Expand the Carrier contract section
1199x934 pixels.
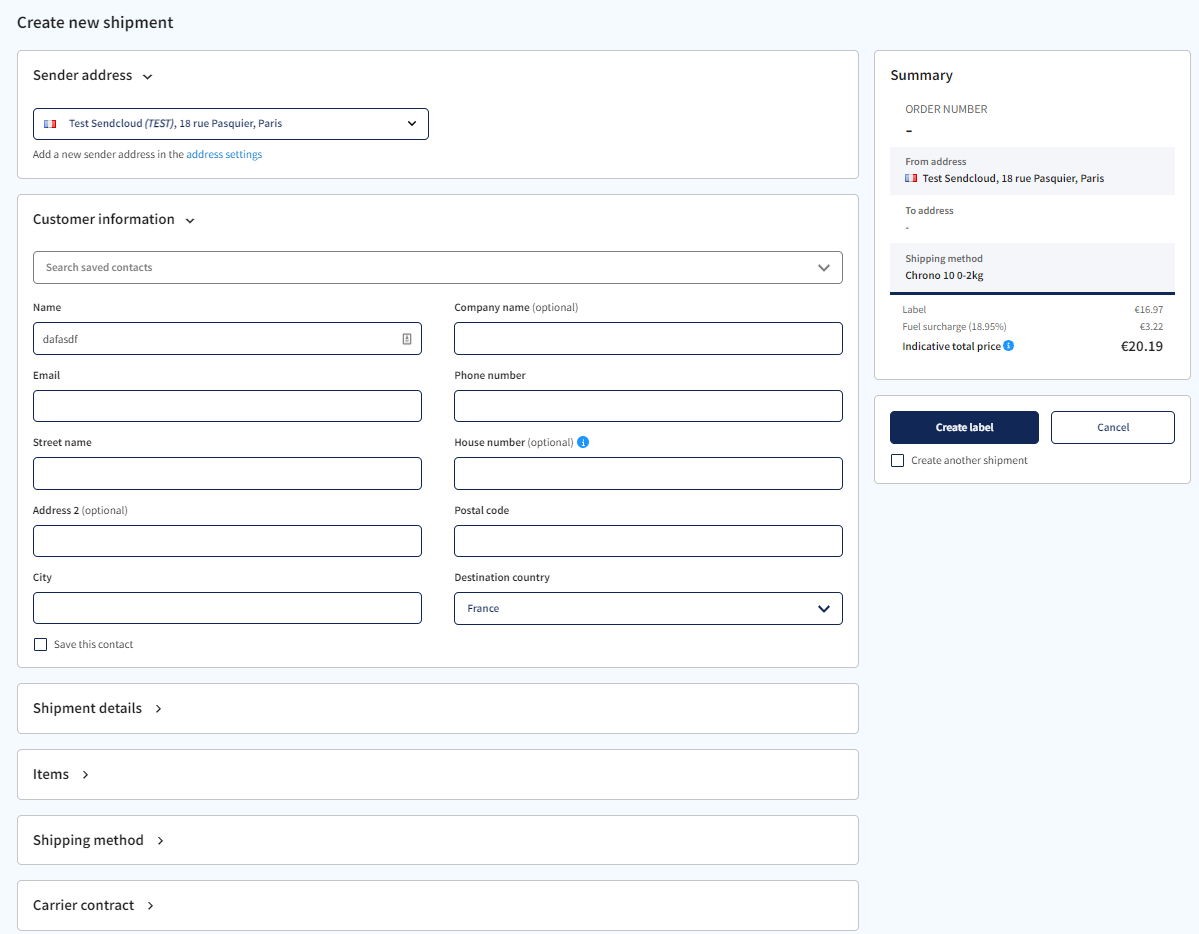click(x=151, y=905)
